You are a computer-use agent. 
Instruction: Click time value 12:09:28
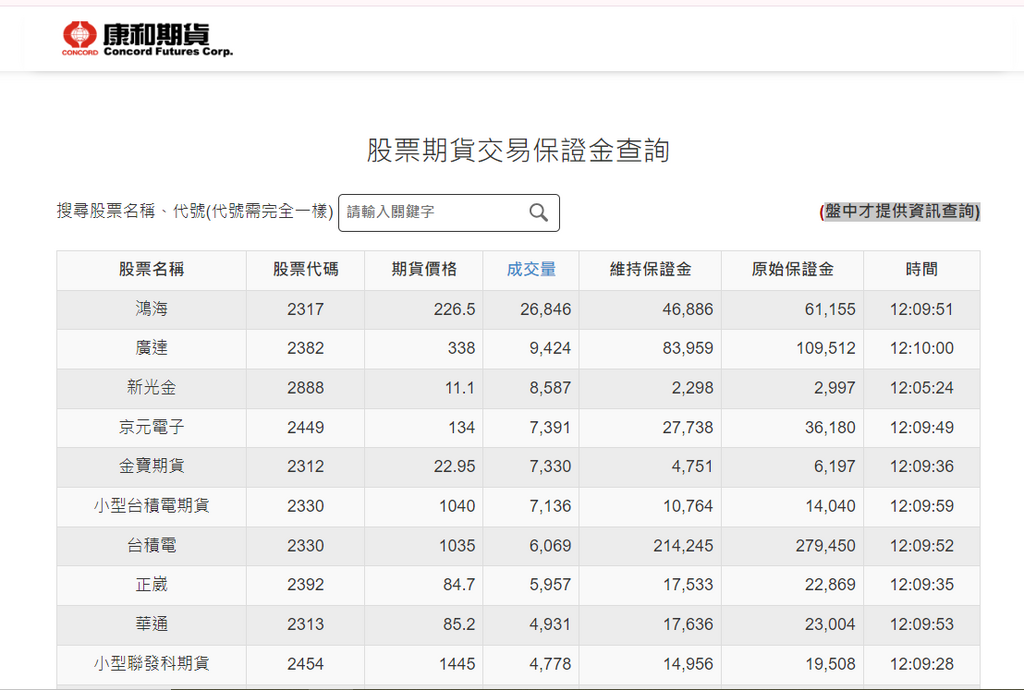coord(921,664)
